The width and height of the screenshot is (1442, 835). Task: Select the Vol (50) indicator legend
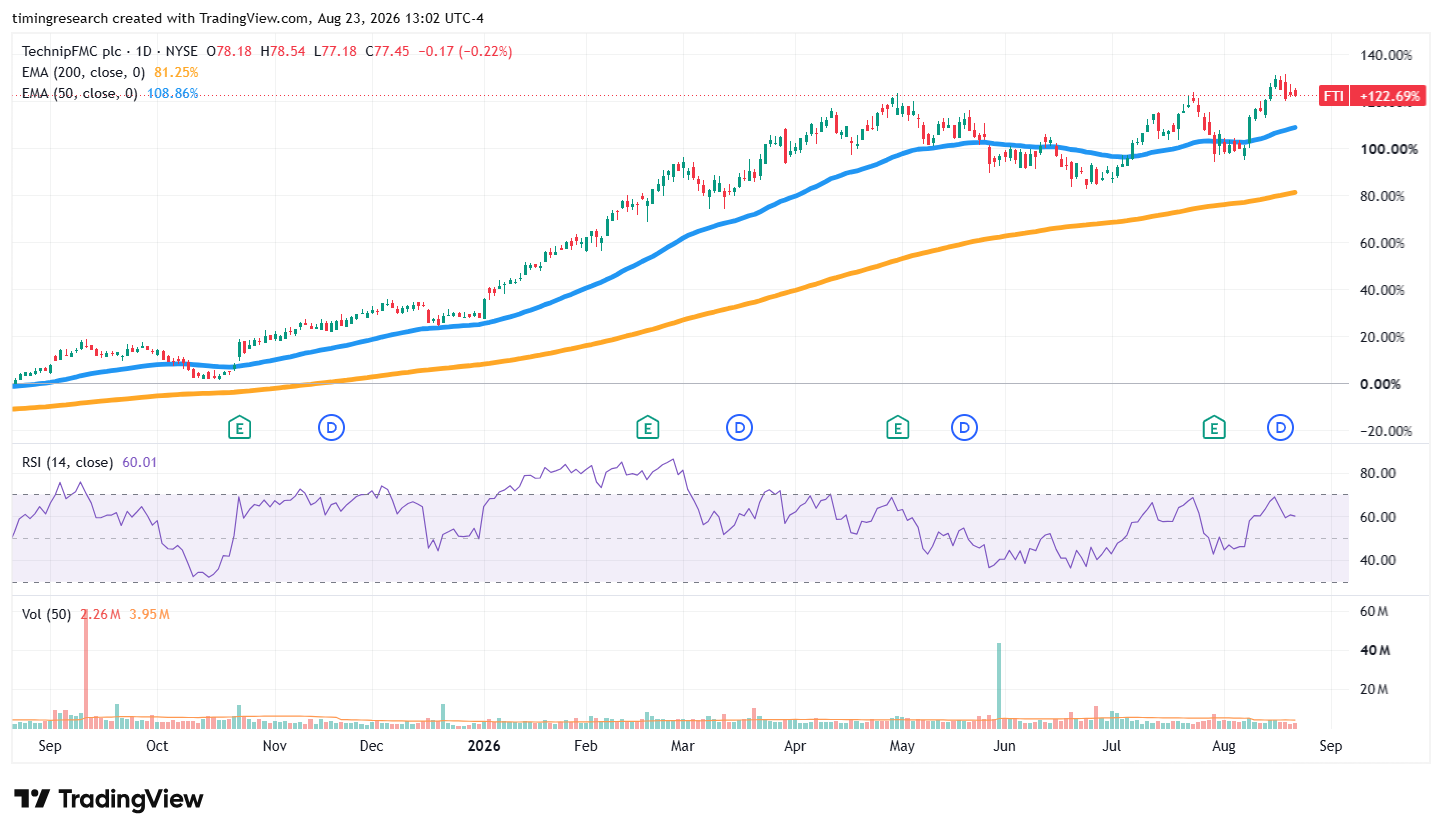pyautogui.click(x=46, y=614)
